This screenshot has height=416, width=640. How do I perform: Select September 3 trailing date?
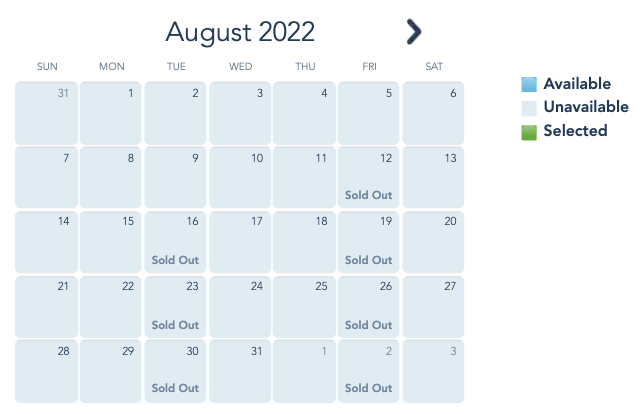(433, 371)
